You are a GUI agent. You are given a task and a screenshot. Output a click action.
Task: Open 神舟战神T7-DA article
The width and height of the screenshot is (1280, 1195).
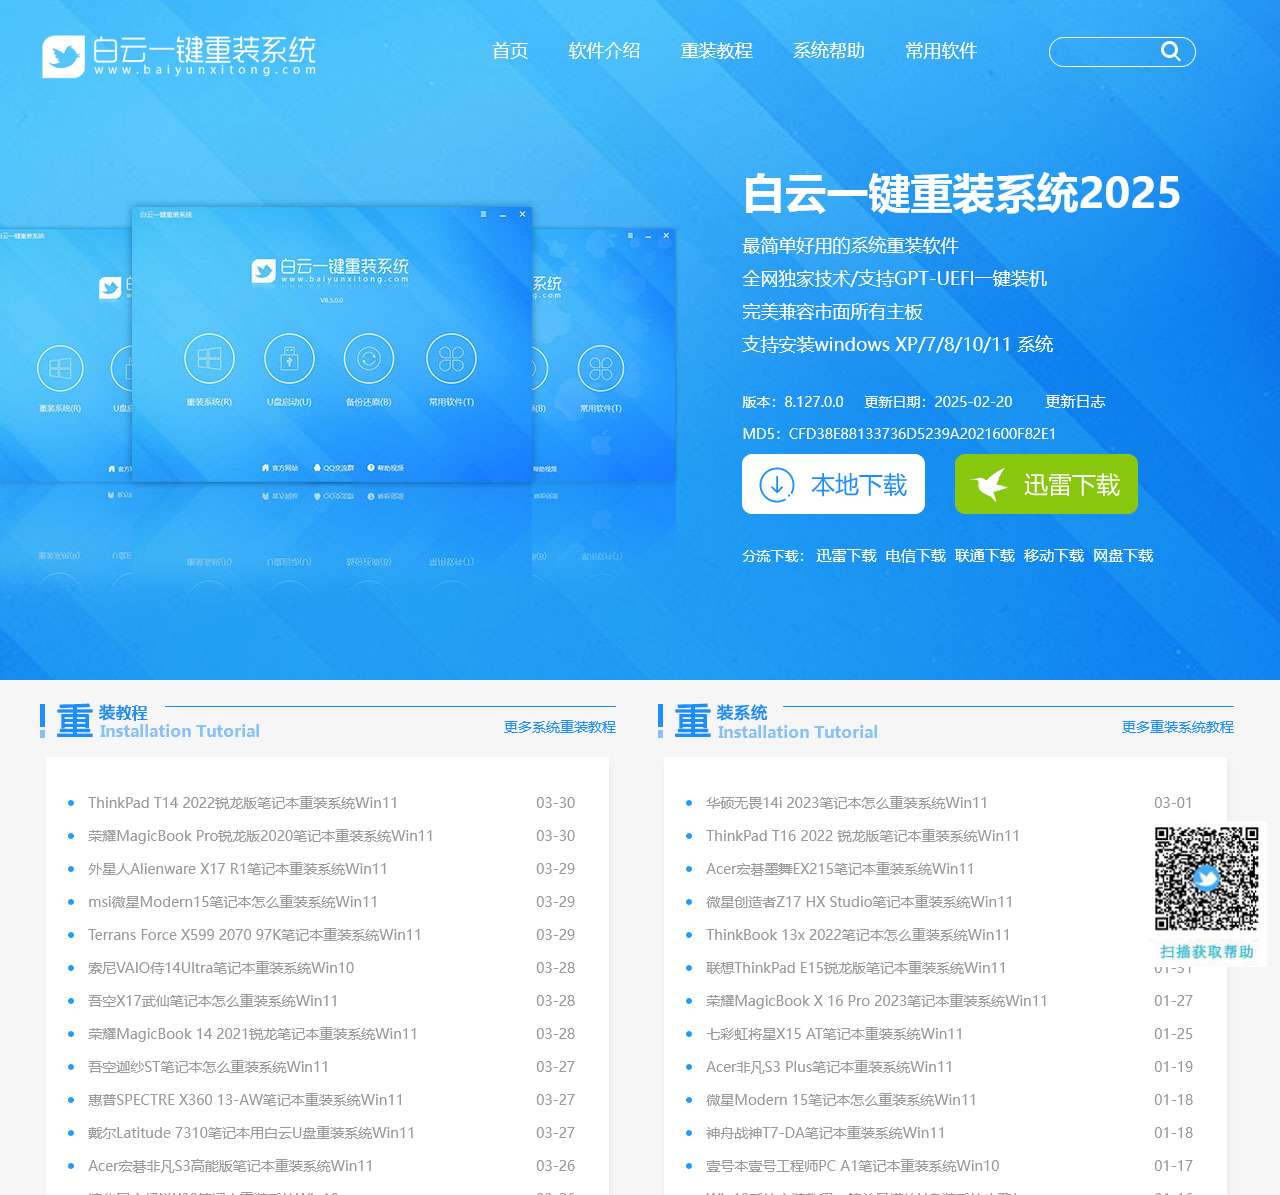(825, 1133)
